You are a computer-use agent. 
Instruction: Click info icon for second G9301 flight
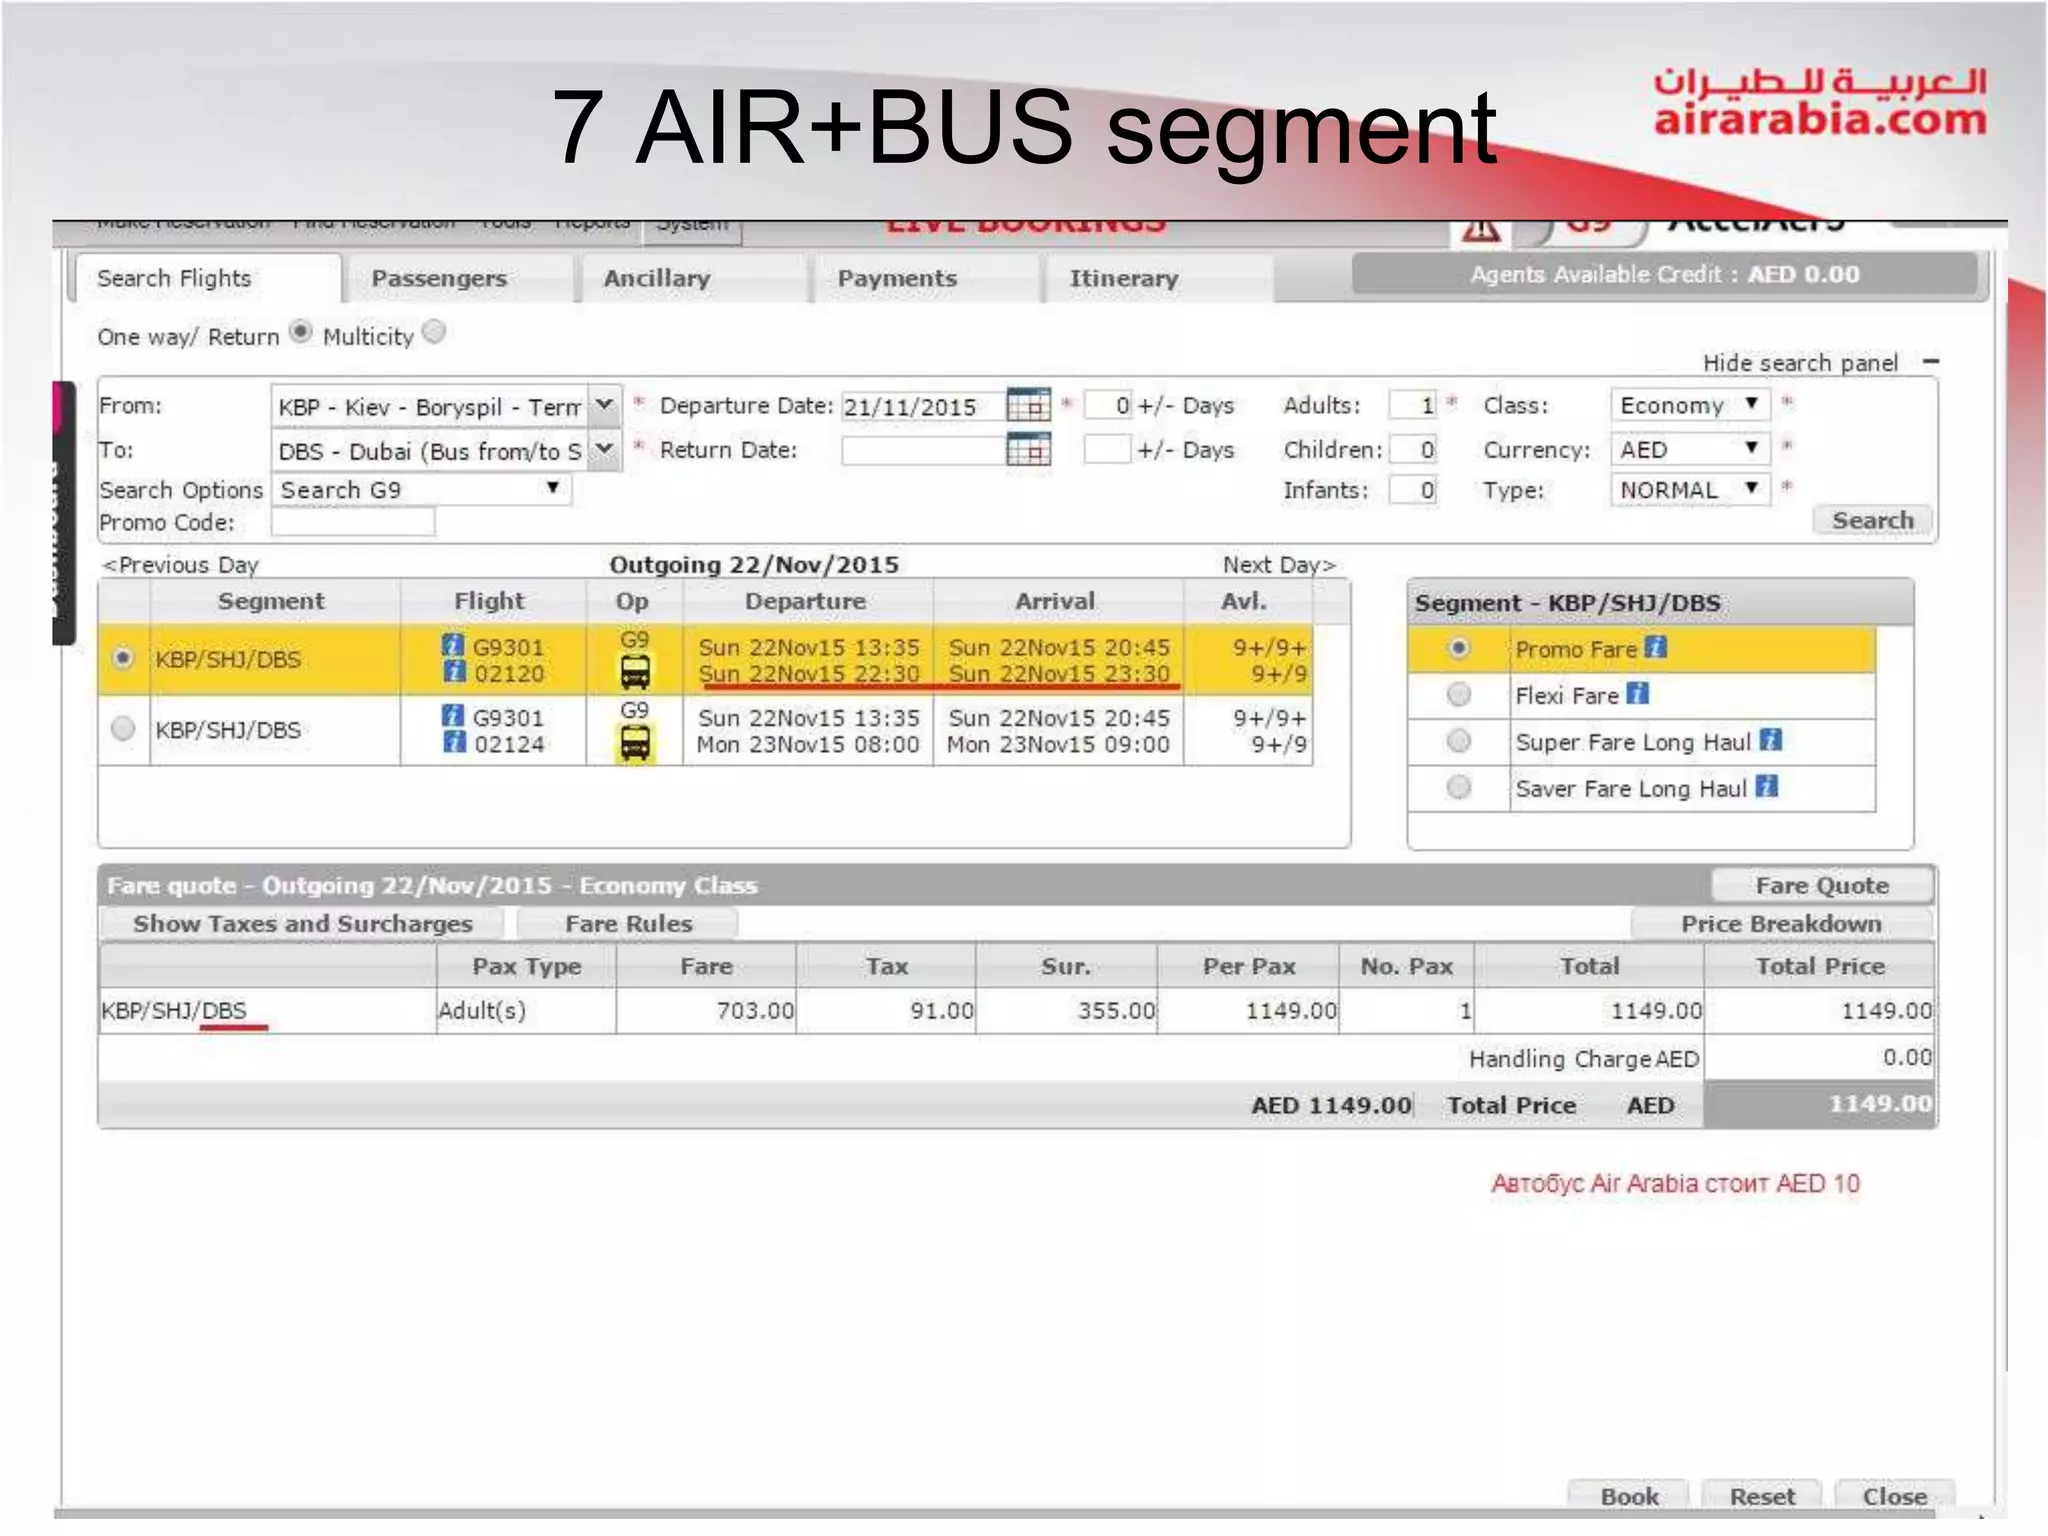pyautogui.click(x=453, y=715)
